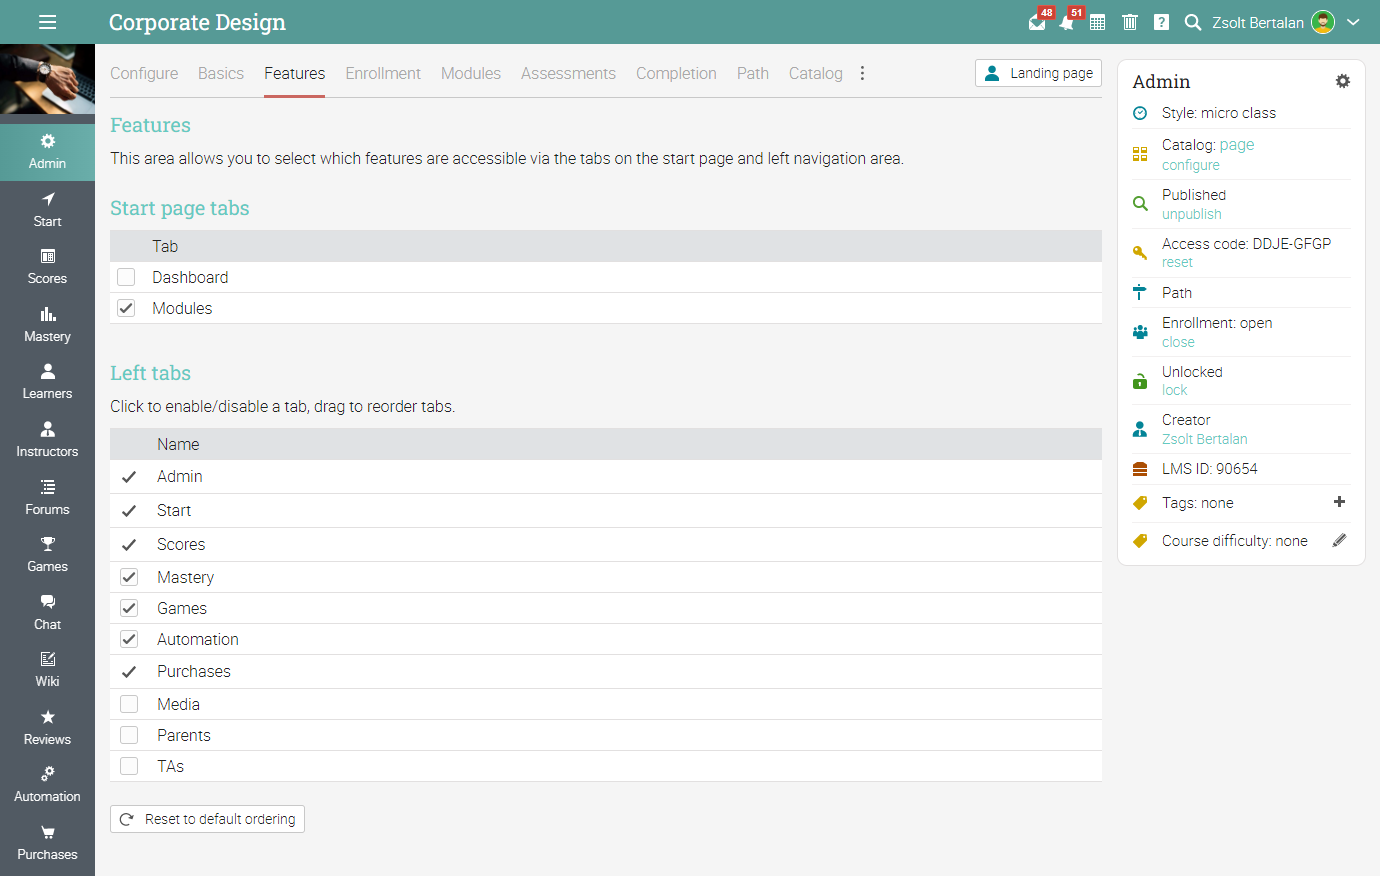
Task: Click the Admin panel gear icon
Action: pyautogui.click(x=1342, y=81)
